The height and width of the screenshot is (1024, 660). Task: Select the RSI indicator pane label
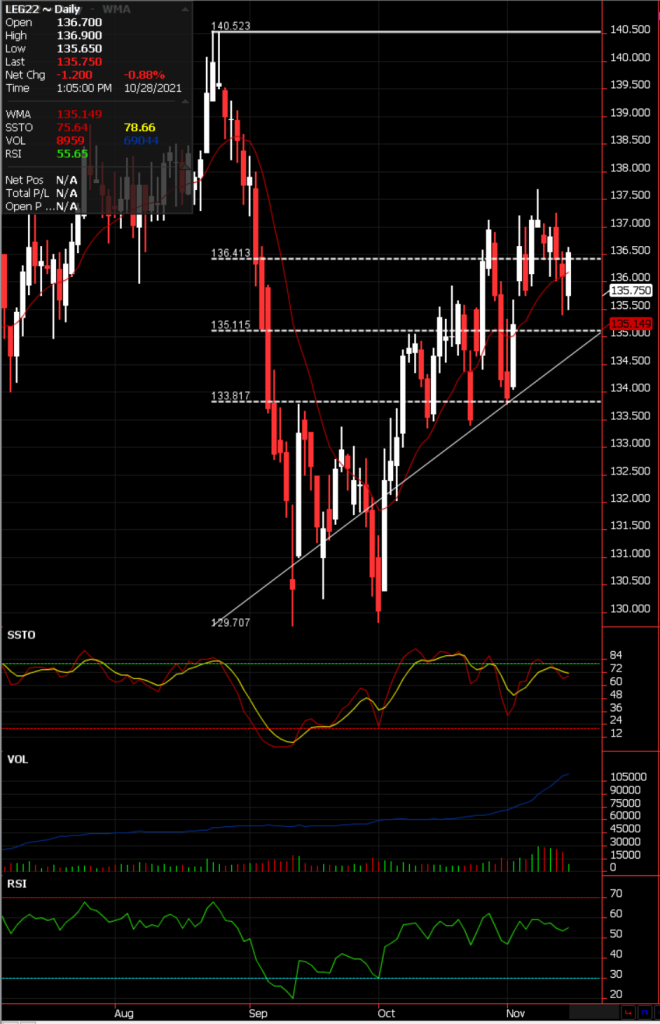click(x=16, y=884)
